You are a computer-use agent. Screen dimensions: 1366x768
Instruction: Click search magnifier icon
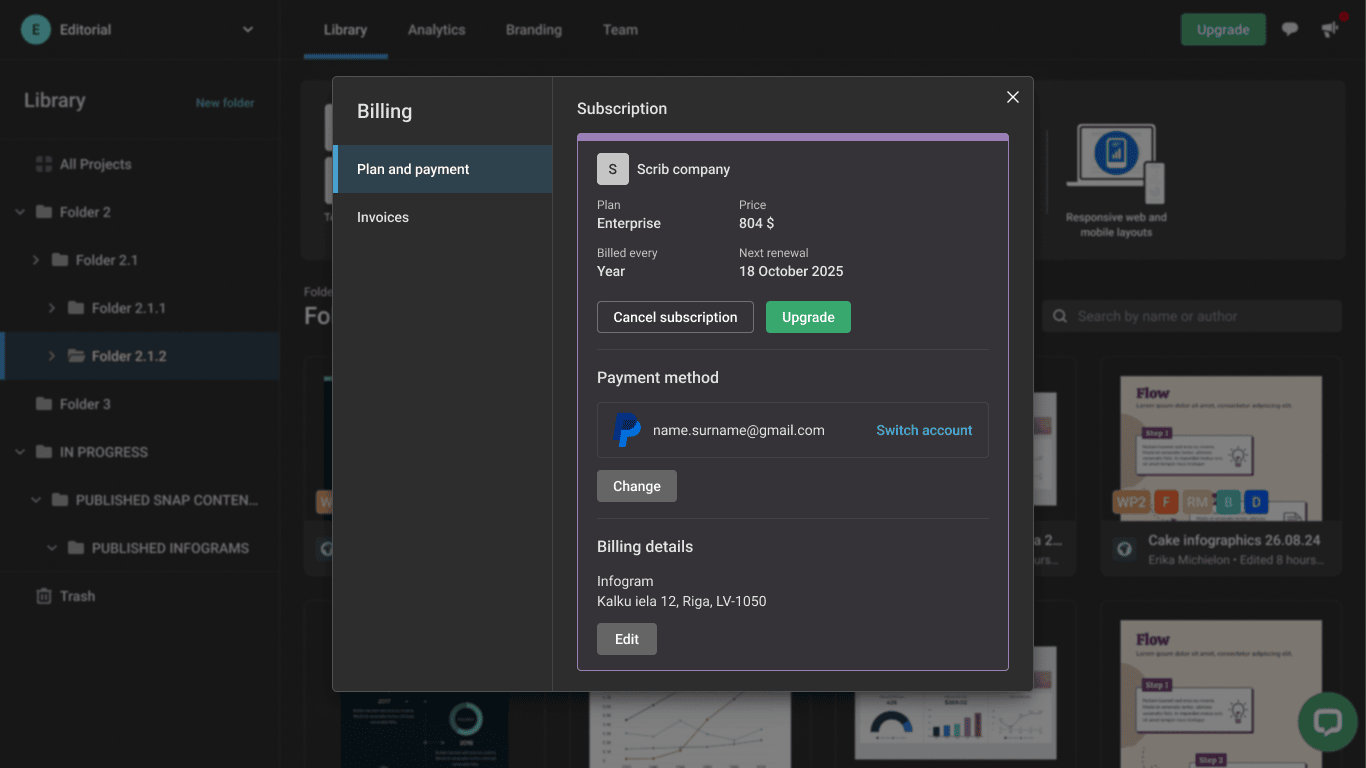(1060, 316)
